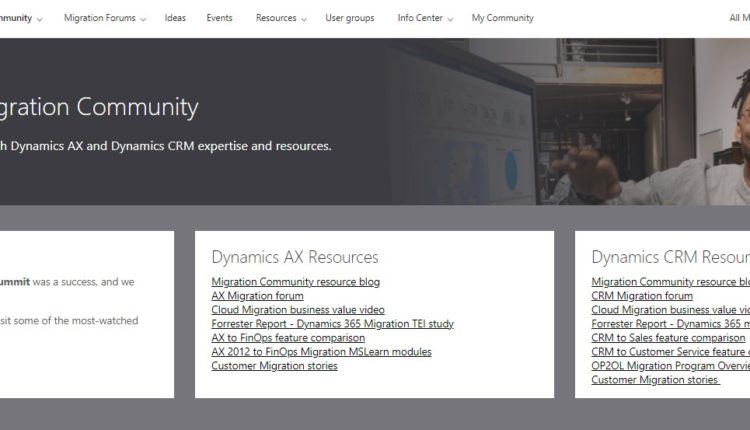The height and width of the screenshot is (430, 750).
Task: Open Migration Community resource blog under AX Resources
Action: pos(295,282)
